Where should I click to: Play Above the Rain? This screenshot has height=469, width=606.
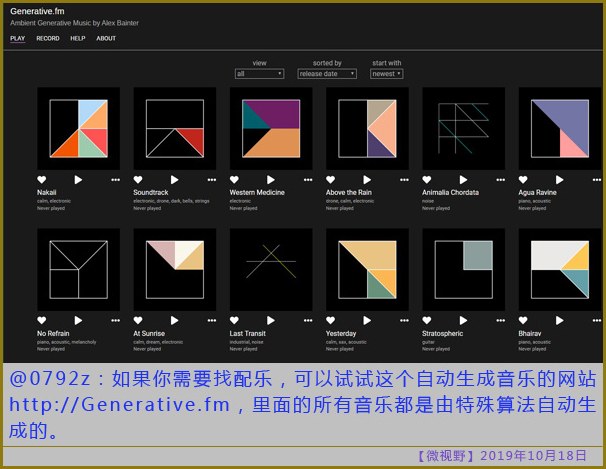pos(367,180)
